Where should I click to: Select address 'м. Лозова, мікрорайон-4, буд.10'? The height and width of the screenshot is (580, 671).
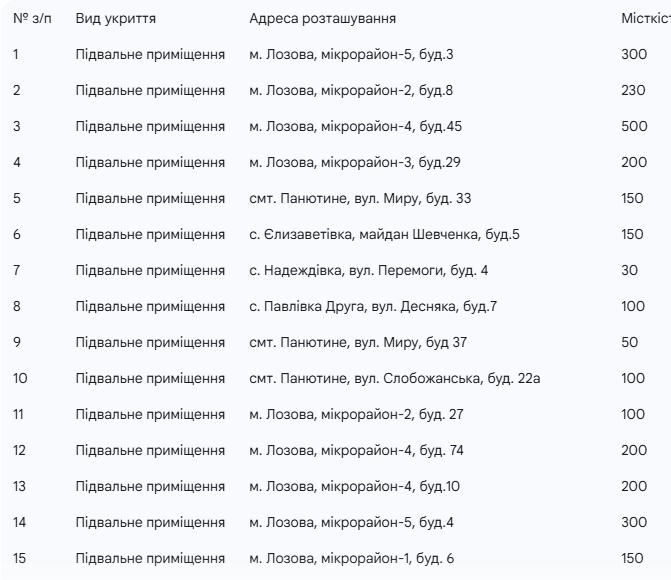click(x=354, y=486)
